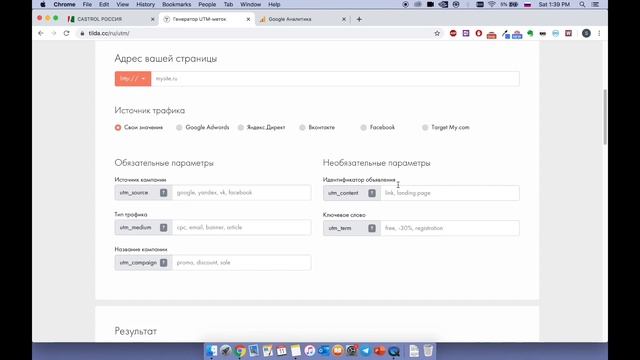
Task: Click the utm_medium help question mark
Action: coord(163,228)
